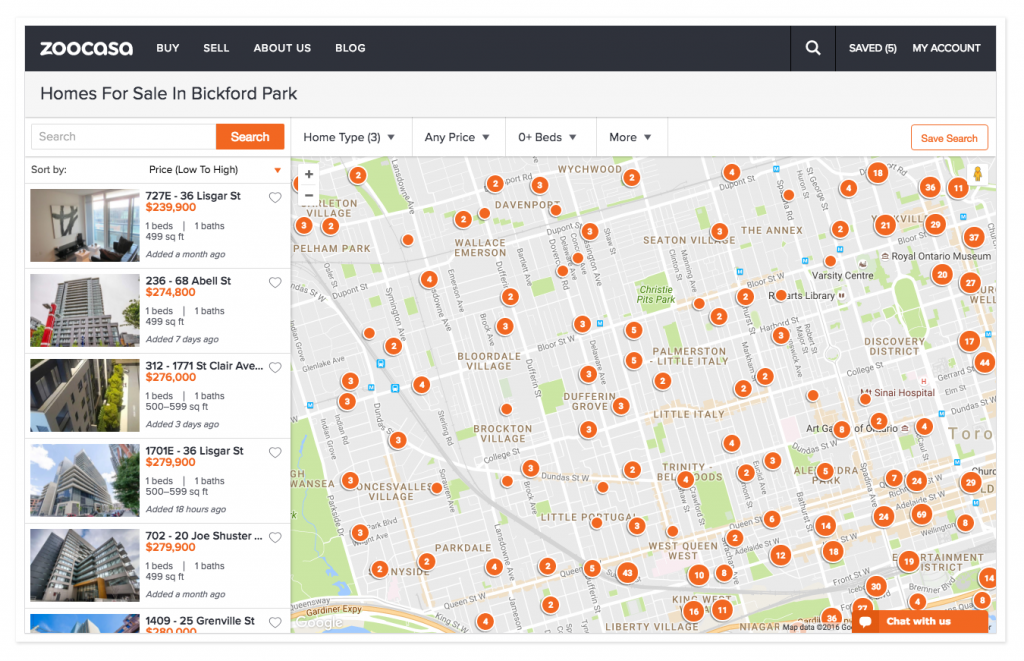Open the BUY menu item

click(168, 48)
